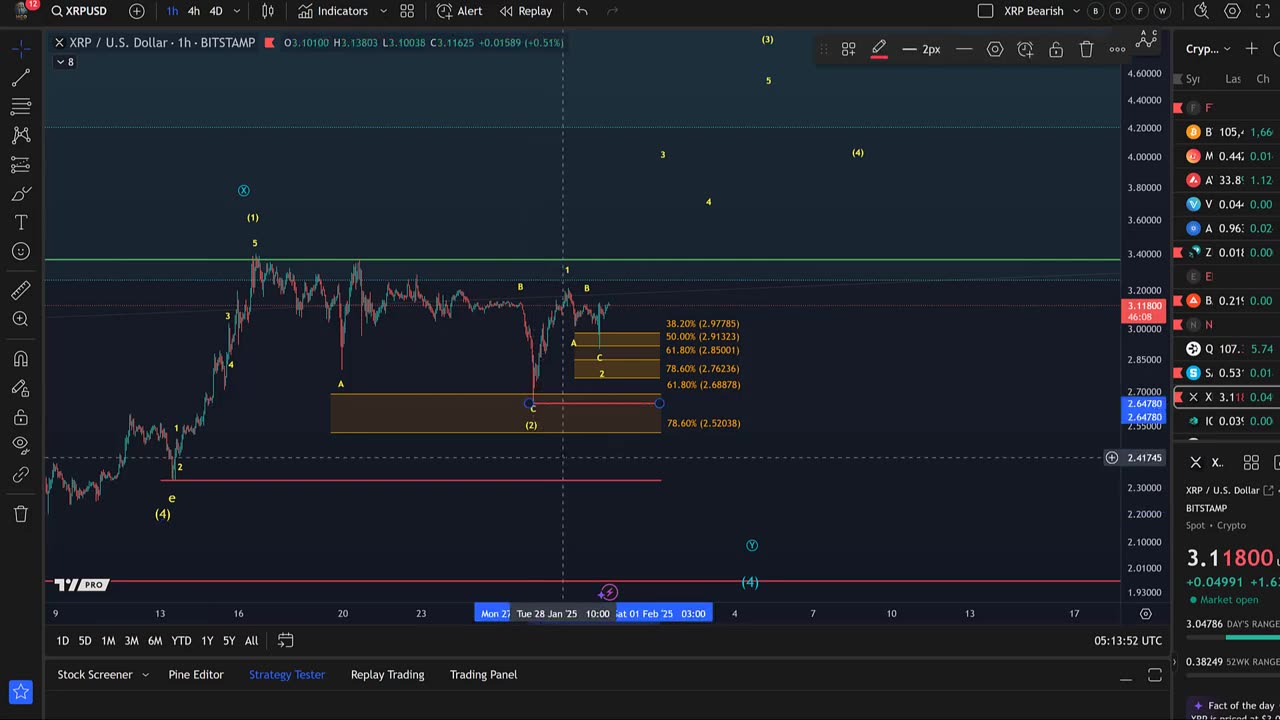Expand the favorite indicators dropdown arrow

[383, 11]
